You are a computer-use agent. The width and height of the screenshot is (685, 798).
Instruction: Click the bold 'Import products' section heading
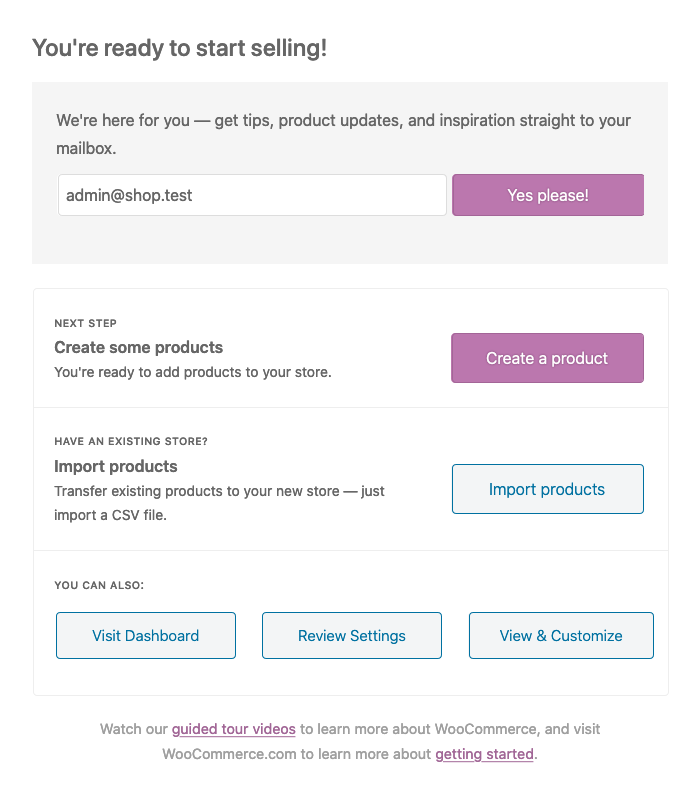tap(115, 466)
